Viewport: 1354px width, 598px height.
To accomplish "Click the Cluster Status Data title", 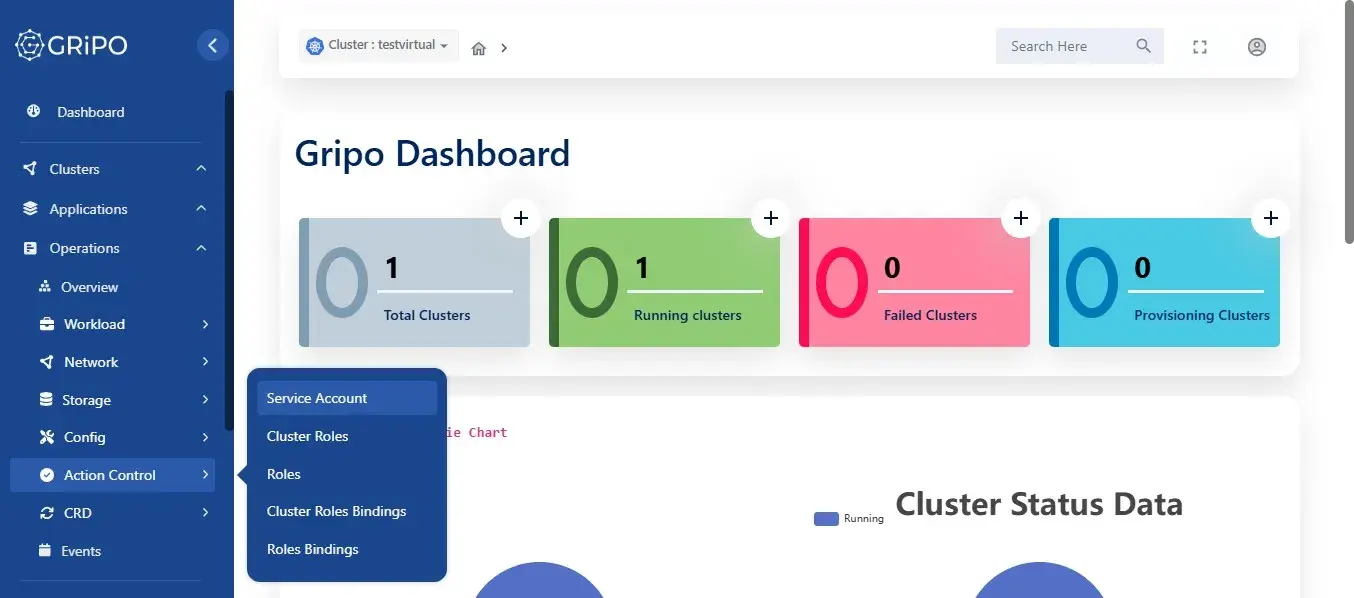I will (x=1039, y=504).
